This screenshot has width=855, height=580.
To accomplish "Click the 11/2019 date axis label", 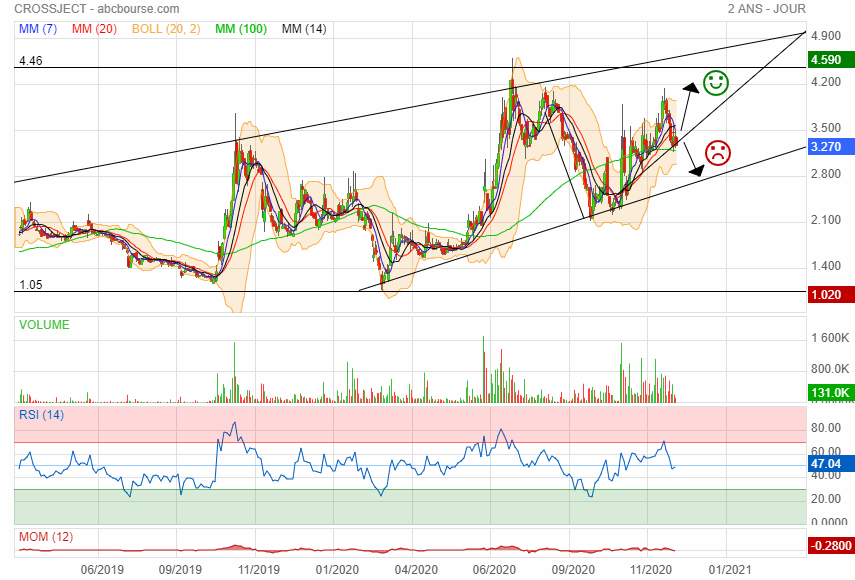I will tap(258, 570).
